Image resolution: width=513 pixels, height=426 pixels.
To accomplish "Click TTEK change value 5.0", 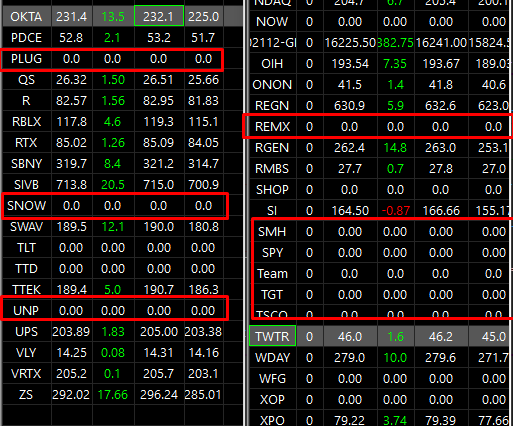I will point(113,289).
